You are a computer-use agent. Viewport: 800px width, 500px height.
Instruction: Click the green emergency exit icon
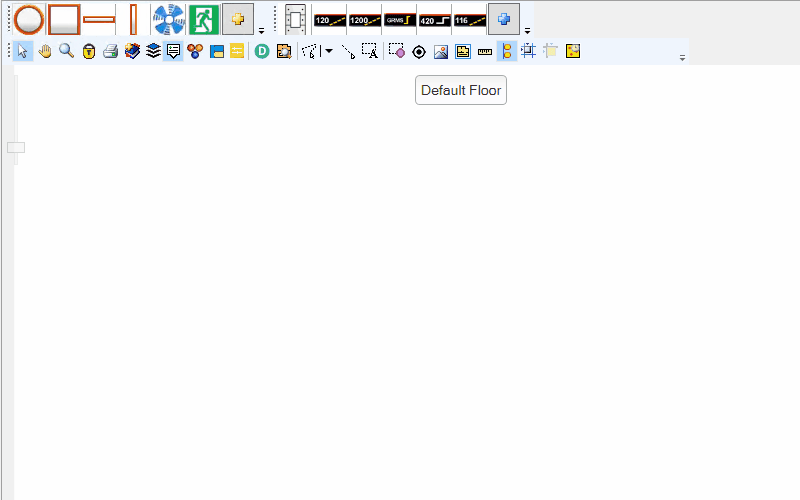tap(204, 19)
